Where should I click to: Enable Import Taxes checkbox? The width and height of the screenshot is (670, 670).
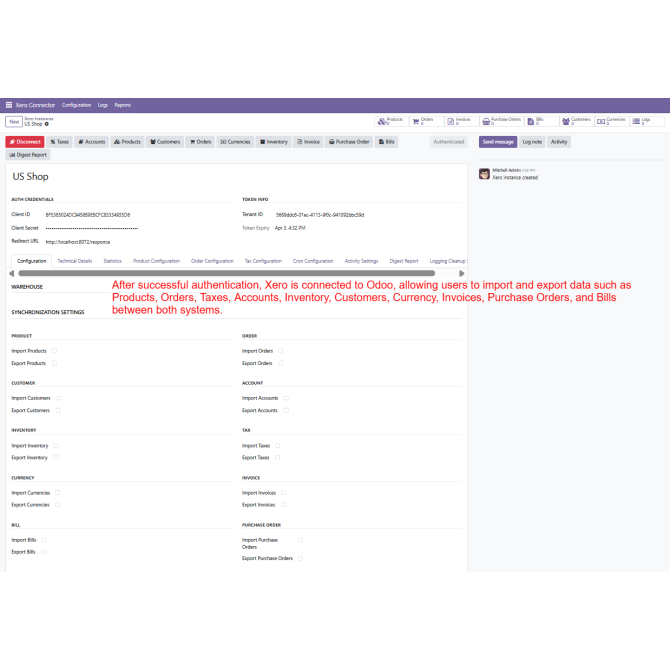(277, 445)
